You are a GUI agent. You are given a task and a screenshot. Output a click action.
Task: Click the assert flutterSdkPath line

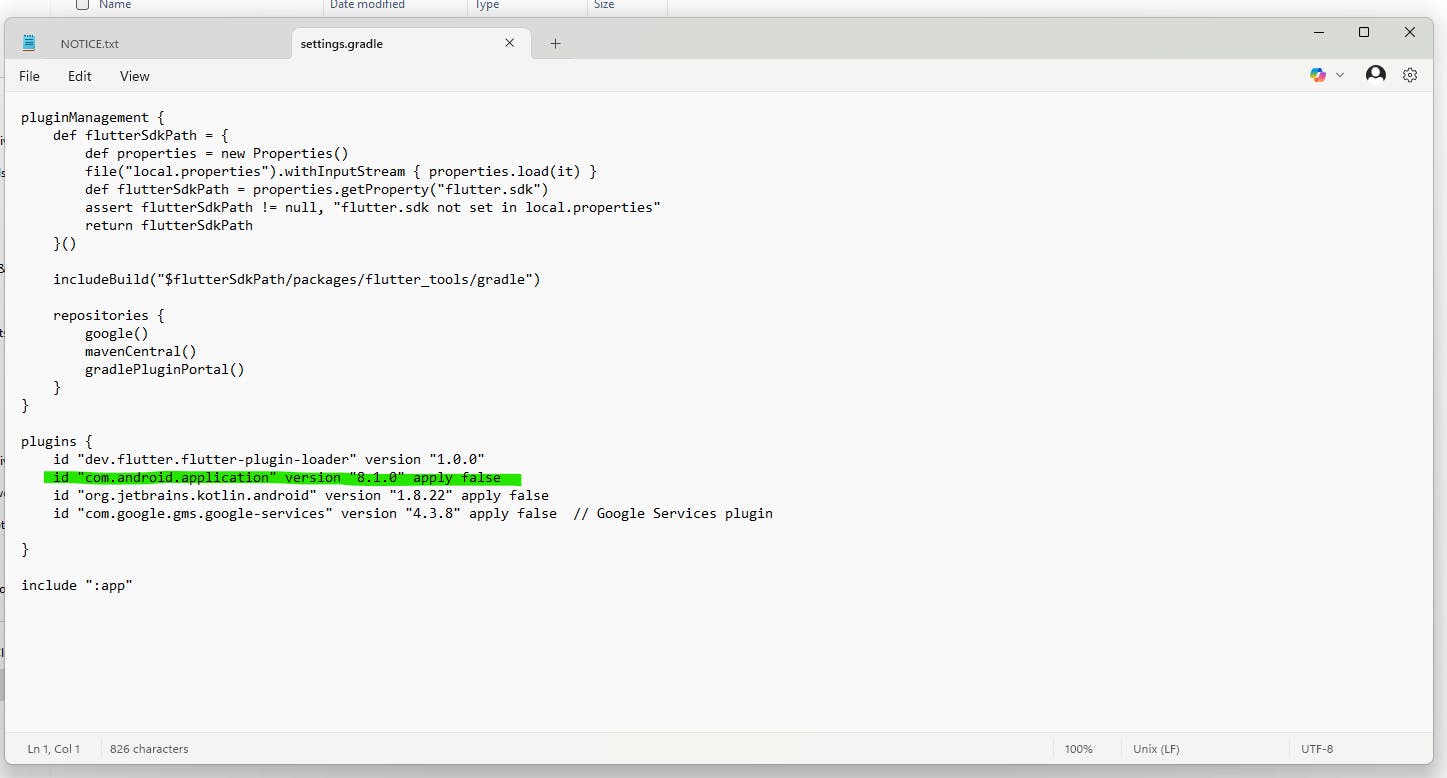(373, 207)
